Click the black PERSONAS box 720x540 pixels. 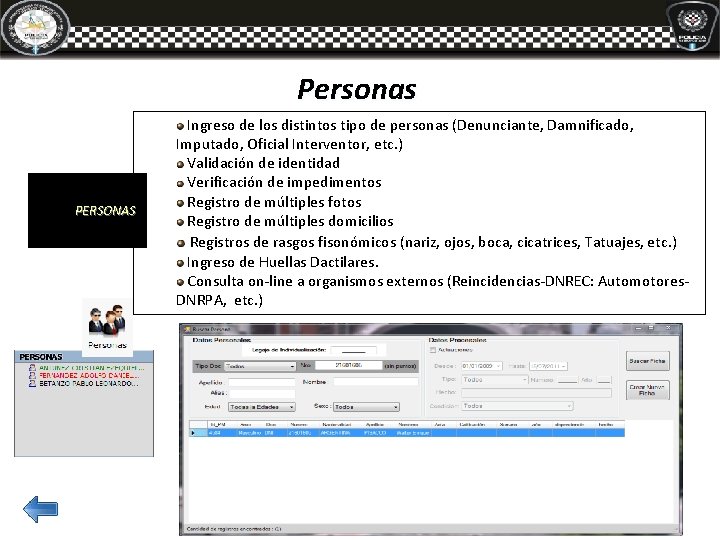click(x=87, y=210)
